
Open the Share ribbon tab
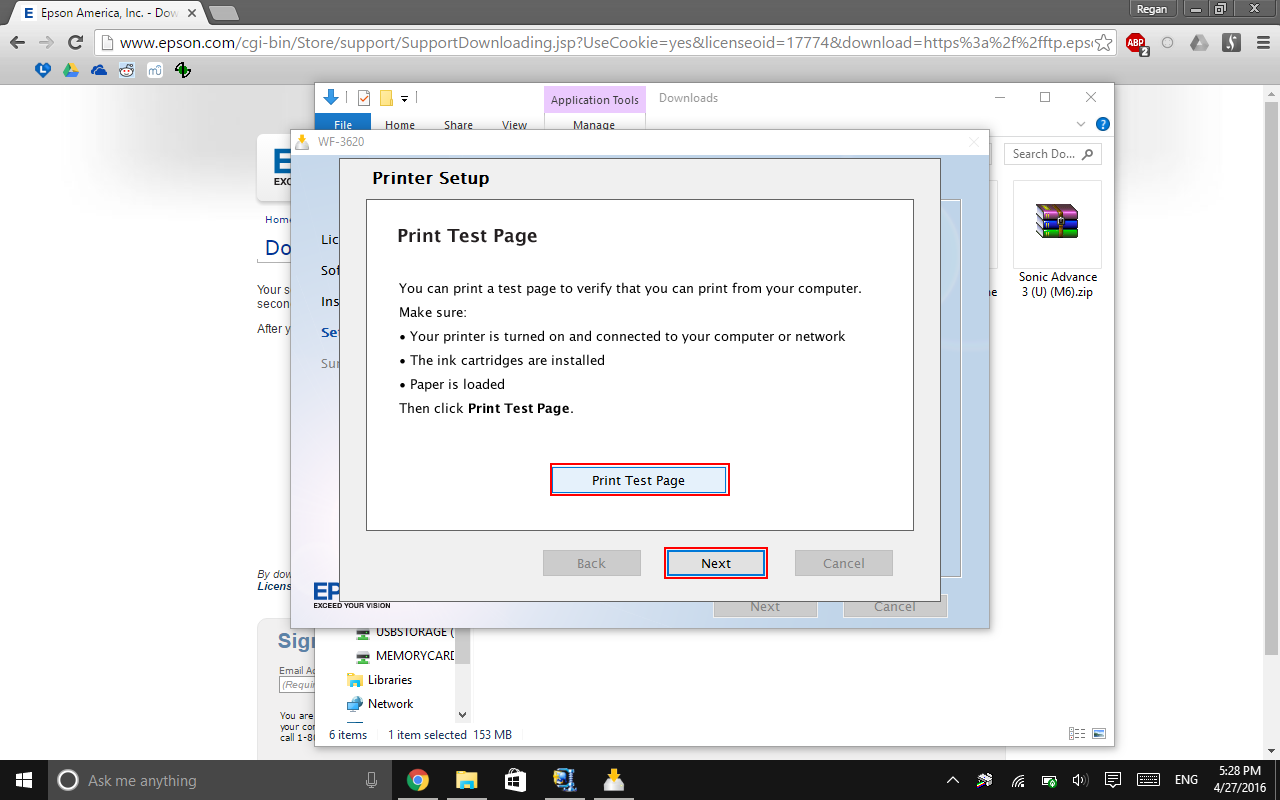click(x=458, y=124)
